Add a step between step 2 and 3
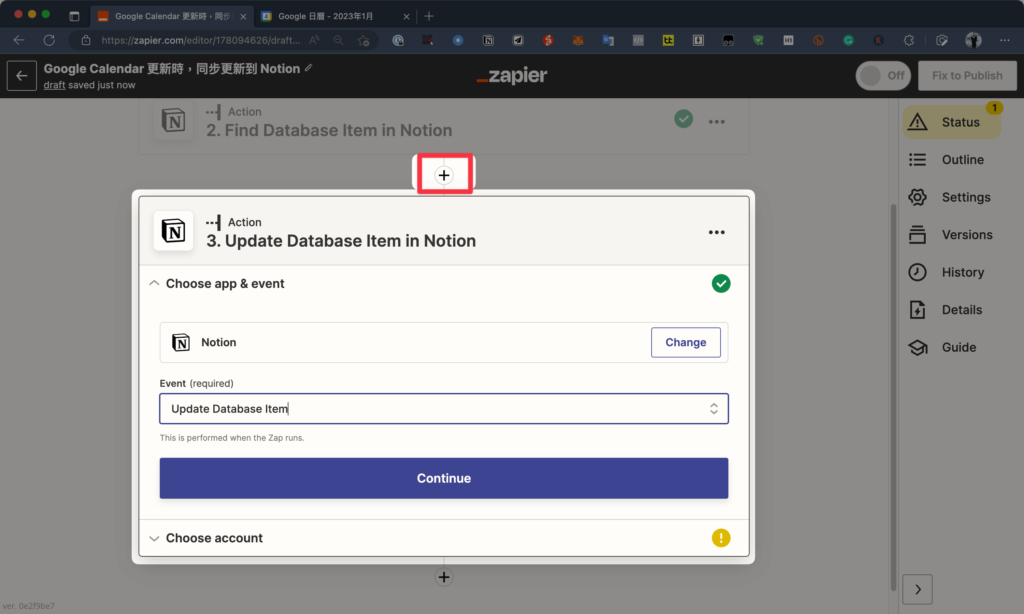This screenshot has height=614, width=1024. [x=444, y=175]
